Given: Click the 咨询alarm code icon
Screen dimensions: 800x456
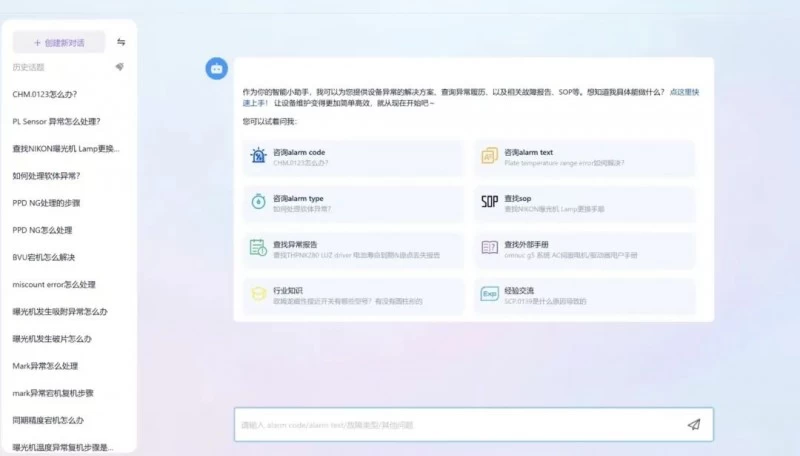Looking at the screenshot, I should coord(257,156).
